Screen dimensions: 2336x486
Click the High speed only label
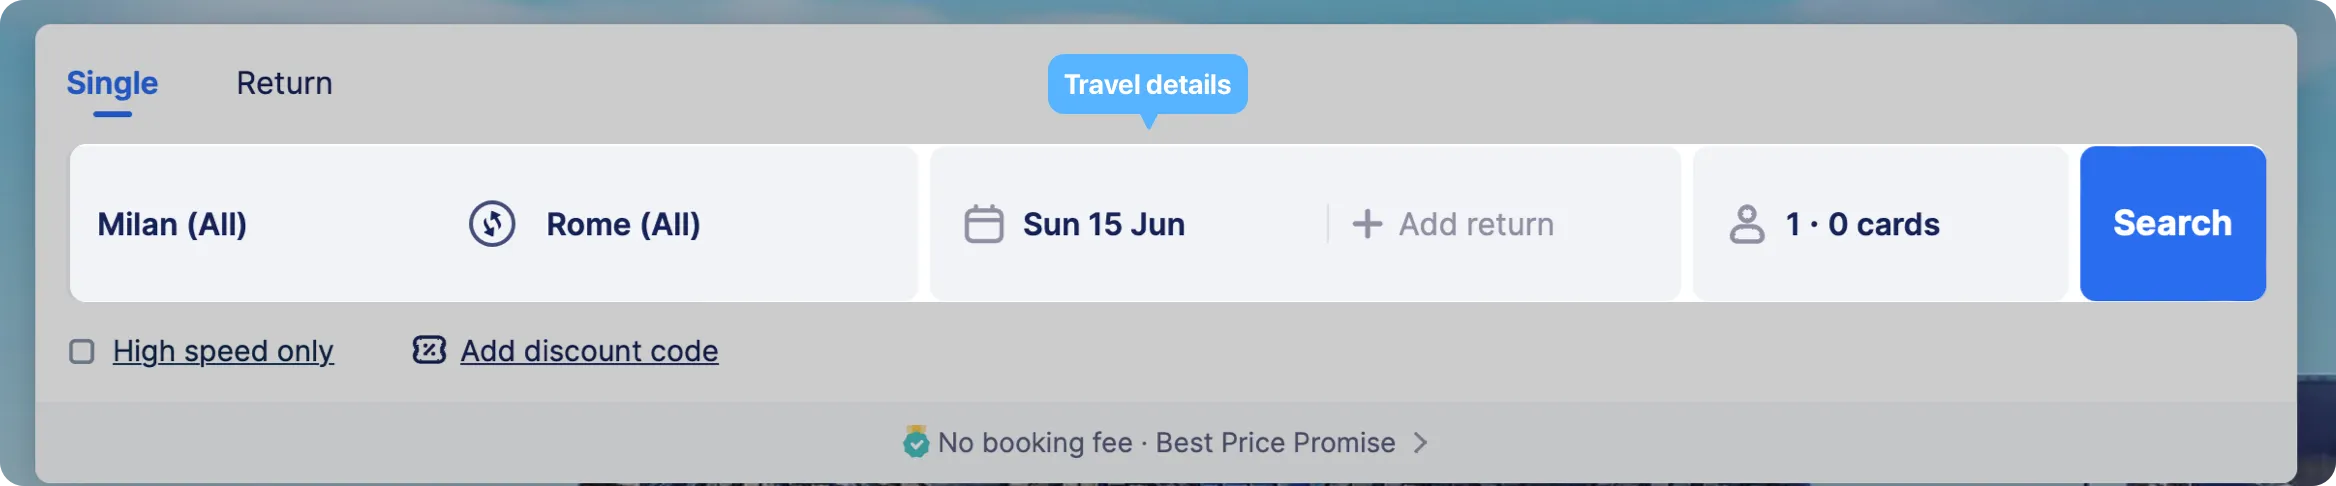(x=223, y=351)
